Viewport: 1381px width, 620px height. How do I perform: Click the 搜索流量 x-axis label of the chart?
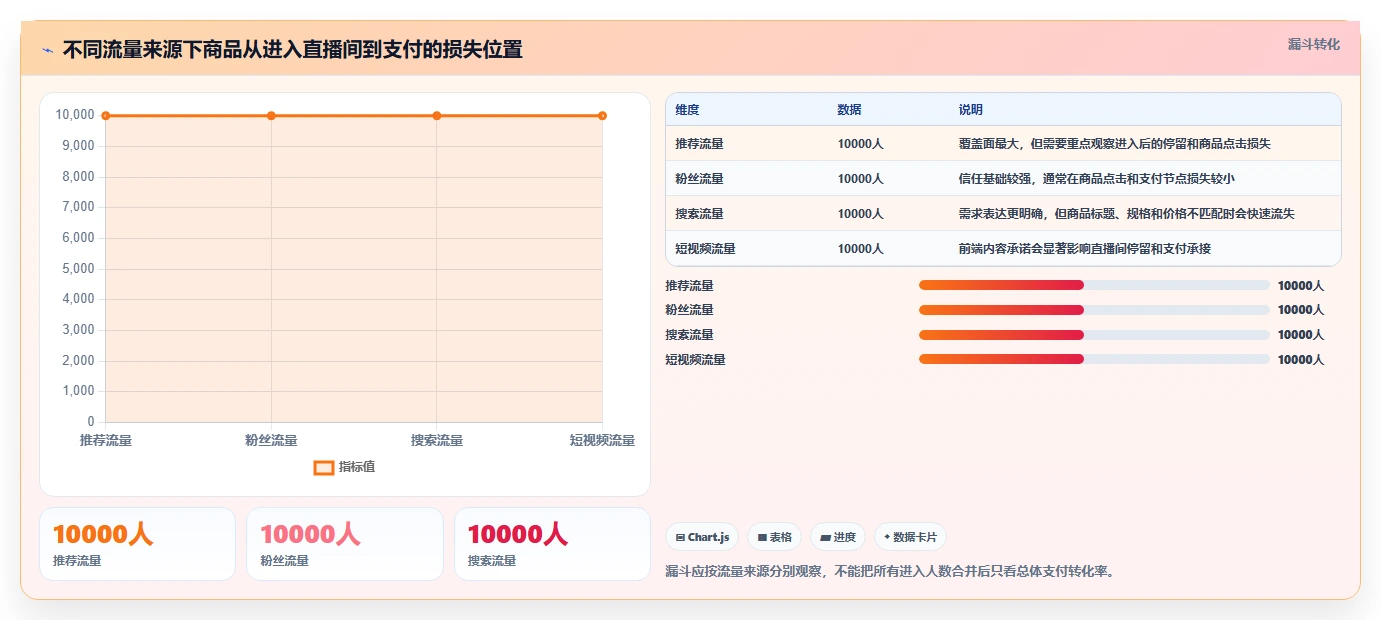437,441
